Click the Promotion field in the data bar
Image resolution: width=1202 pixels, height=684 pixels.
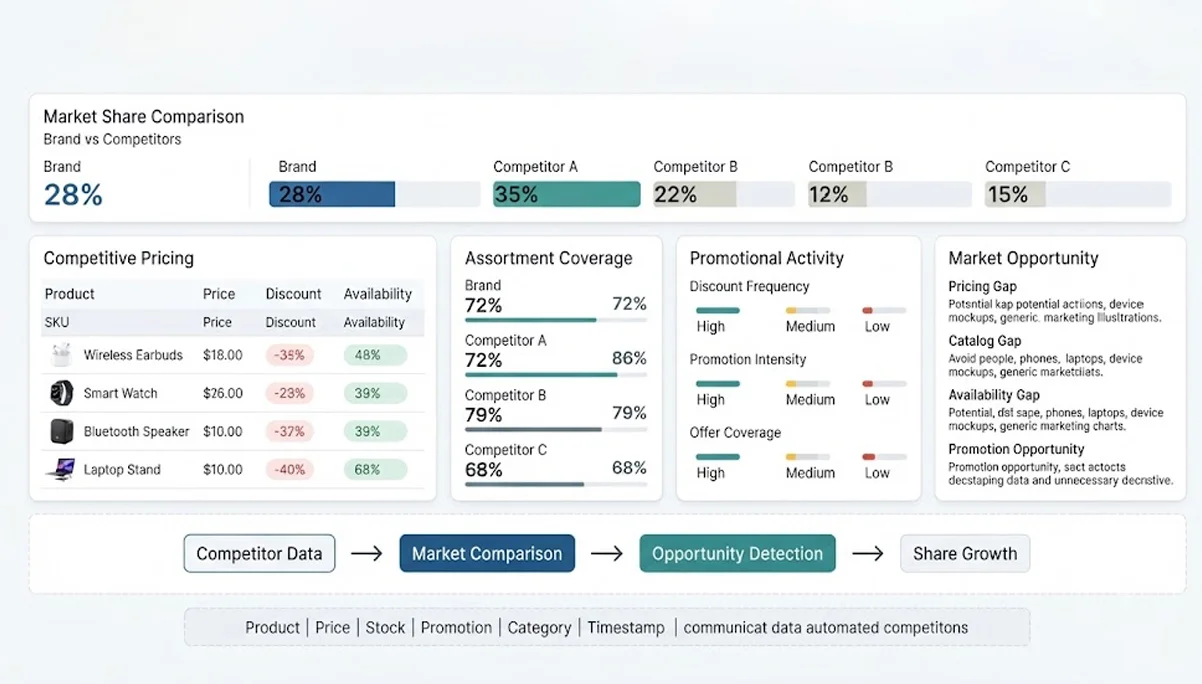456,628
